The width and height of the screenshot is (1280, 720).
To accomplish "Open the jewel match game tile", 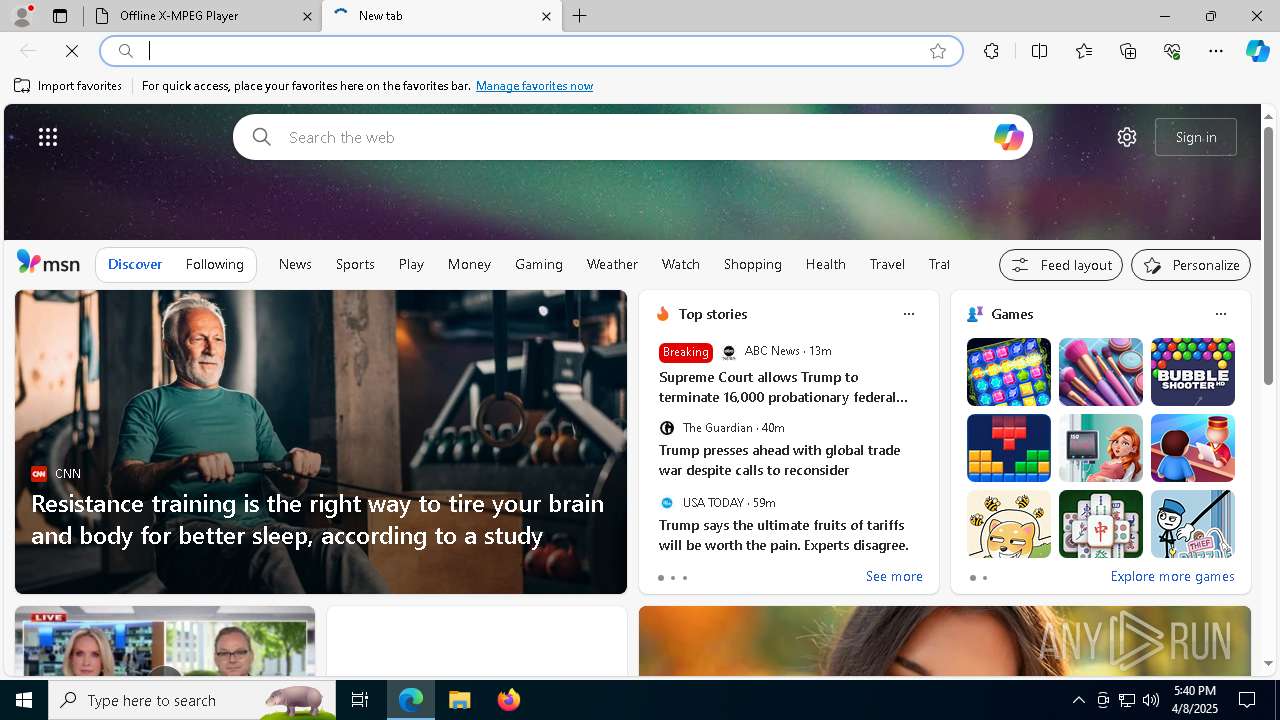I will point(1009,372).
